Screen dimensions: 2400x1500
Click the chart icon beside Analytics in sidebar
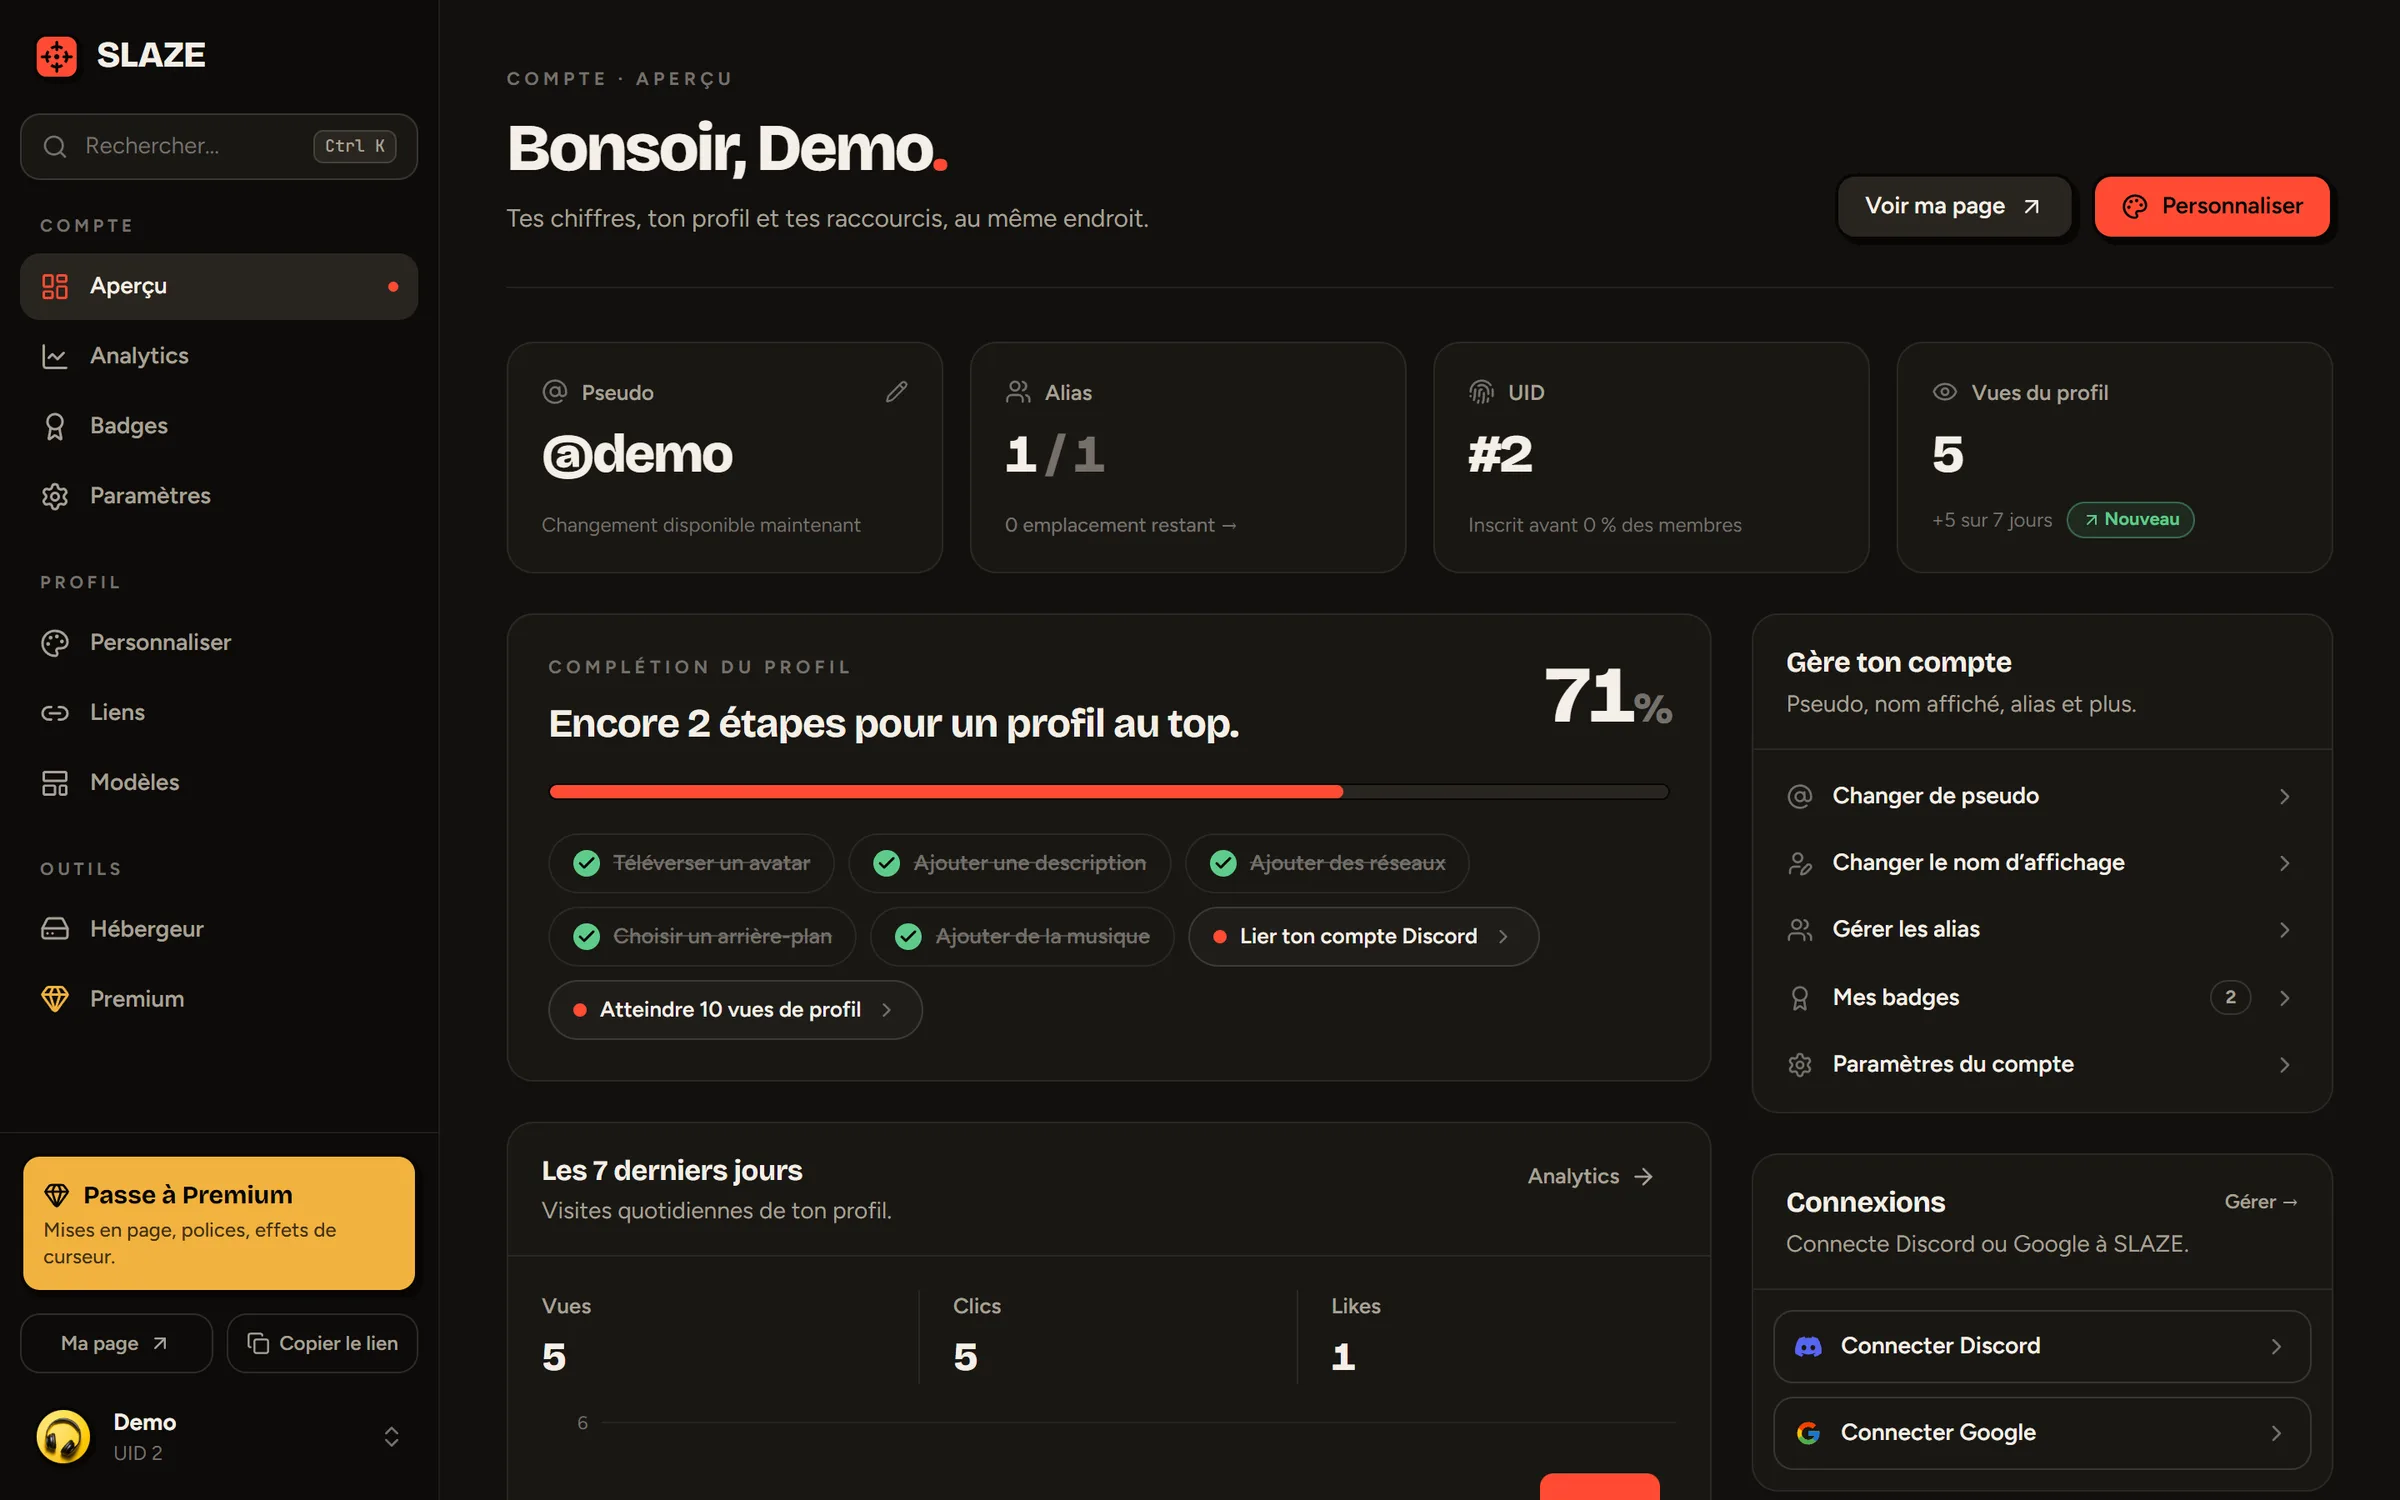pyautogui.click(x=55, y=356)
